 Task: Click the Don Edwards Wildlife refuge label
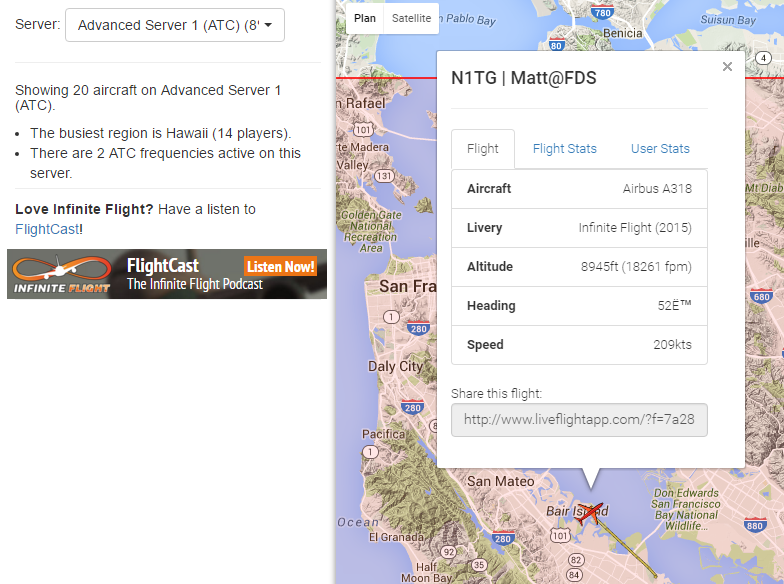click(x=686, y=510)
